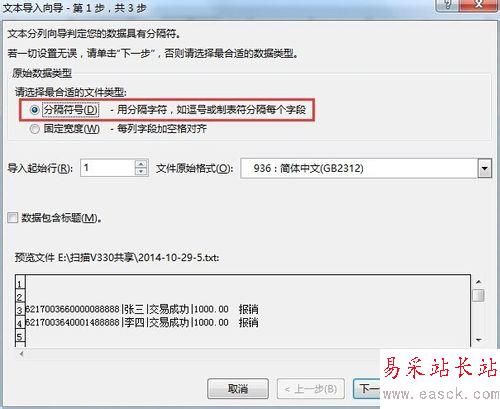Select the 固定宽度(W) radio button
The height and width of the screenshot is (409, 500).
(35, 129)
